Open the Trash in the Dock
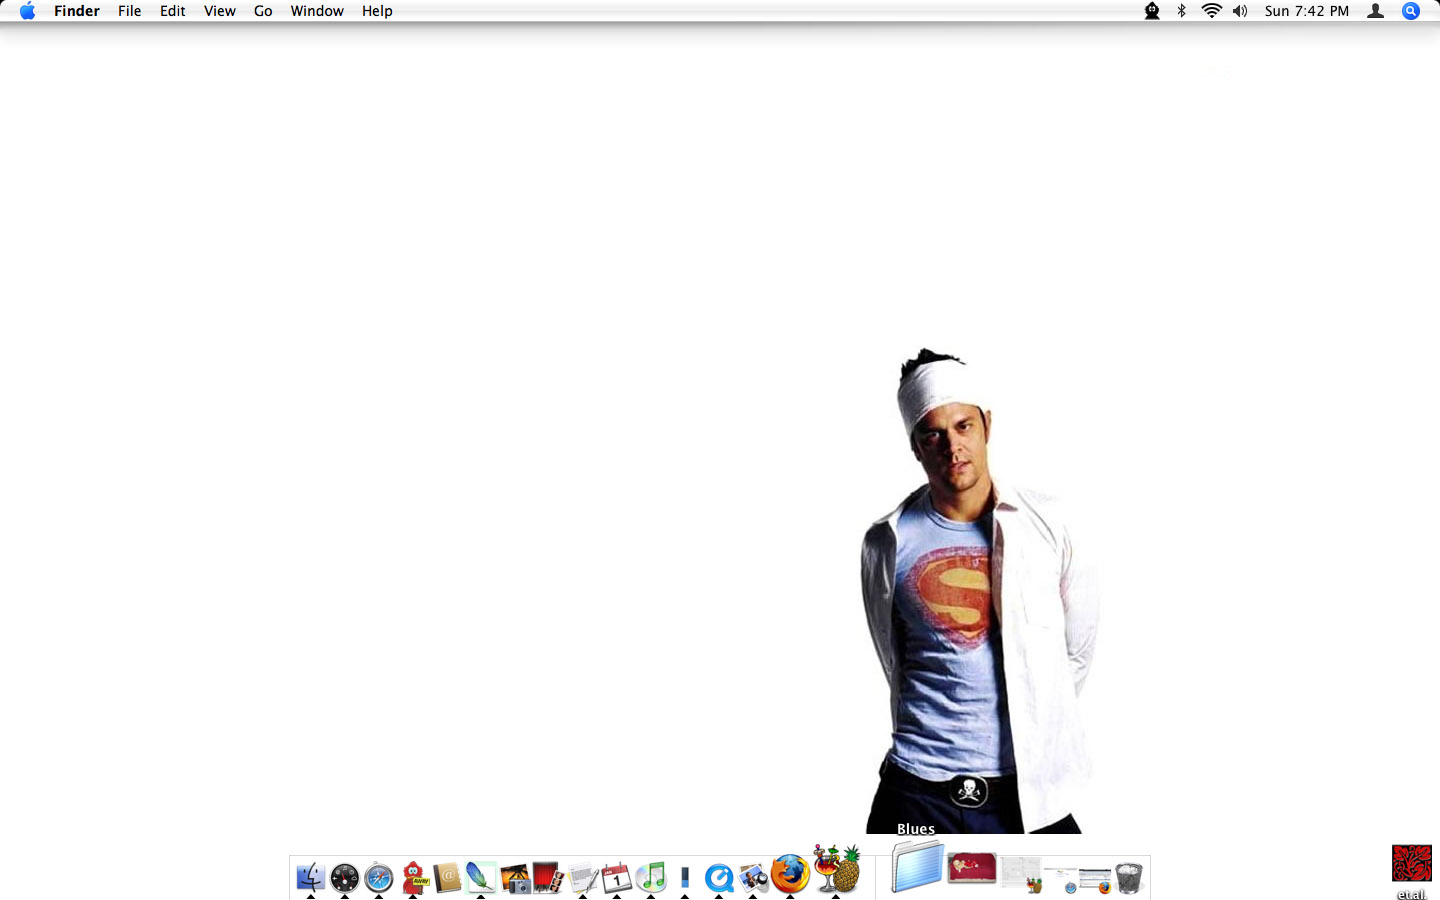The height and width of the screenshot is (900, 1440). tap(1129, 877)
